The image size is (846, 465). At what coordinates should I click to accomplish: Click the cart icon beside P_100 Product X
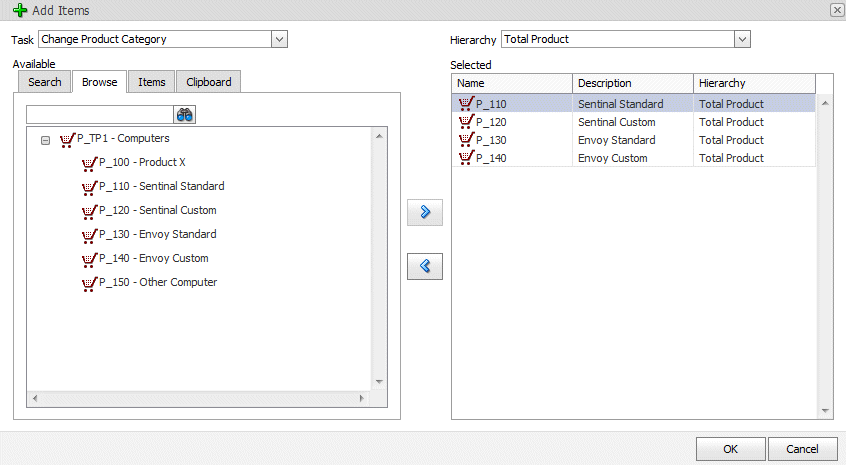pyautogui.click(x=89, y=162)
